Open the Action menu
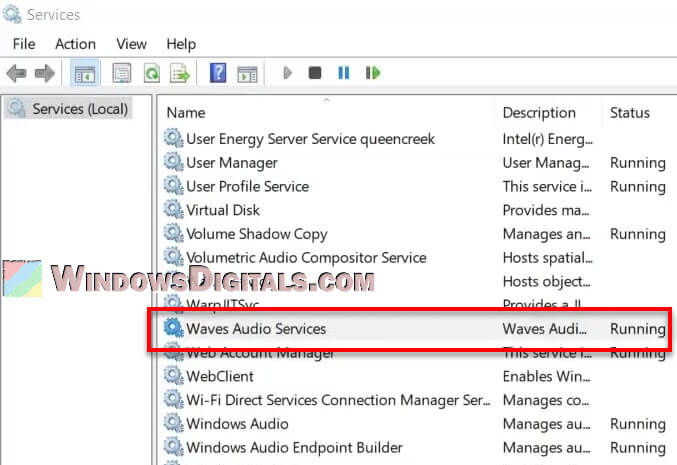Image resolution: width=677 pixels, height=465 pixels. click(76, 44)
